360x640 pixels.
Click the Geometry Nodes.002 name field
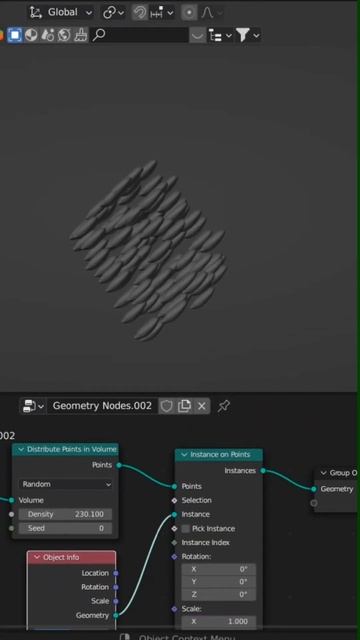102,406
